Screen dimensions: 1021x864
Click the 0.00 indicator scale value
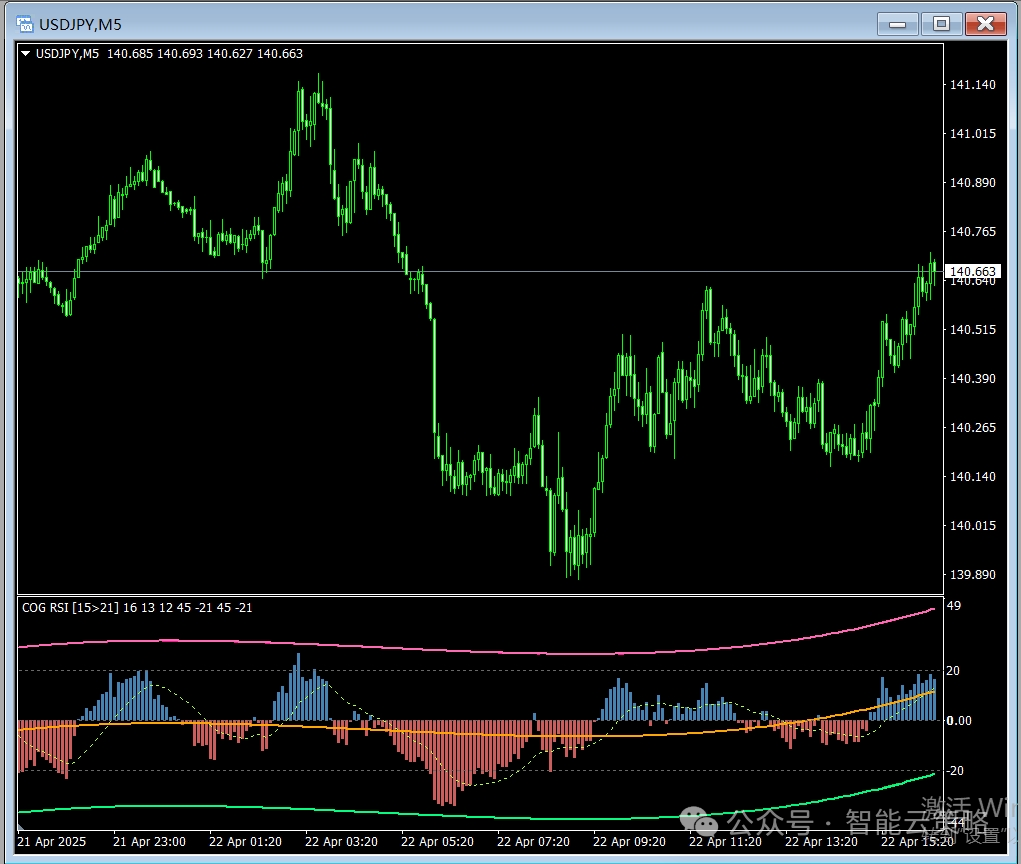(x=958, y=720)
